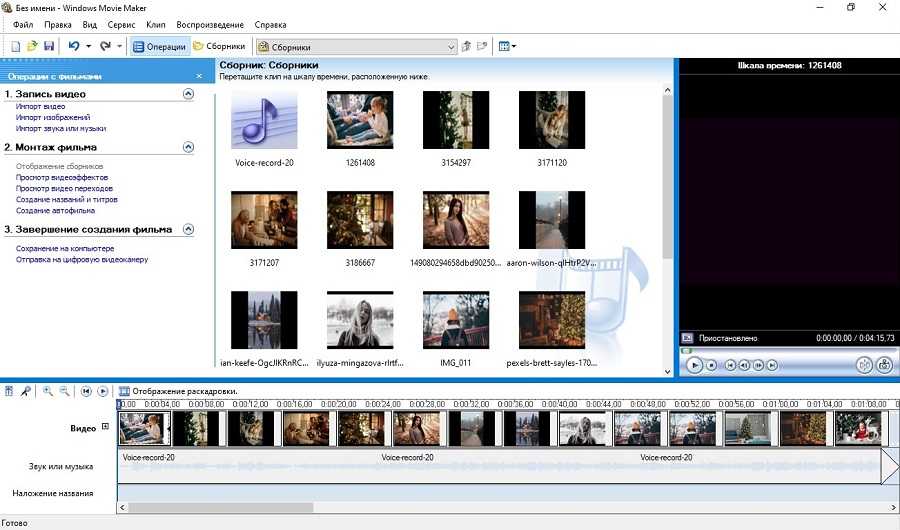Toggle the Сборники collections pane button
900x530 pixels.
pyautogui.click(x=220, y=46)
